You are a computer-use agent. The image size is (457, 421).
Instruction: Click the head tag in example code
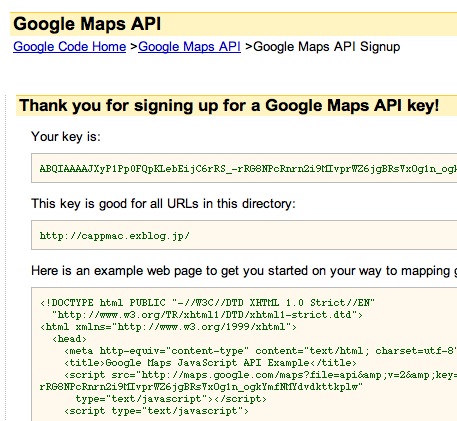[x=69, y=339]
